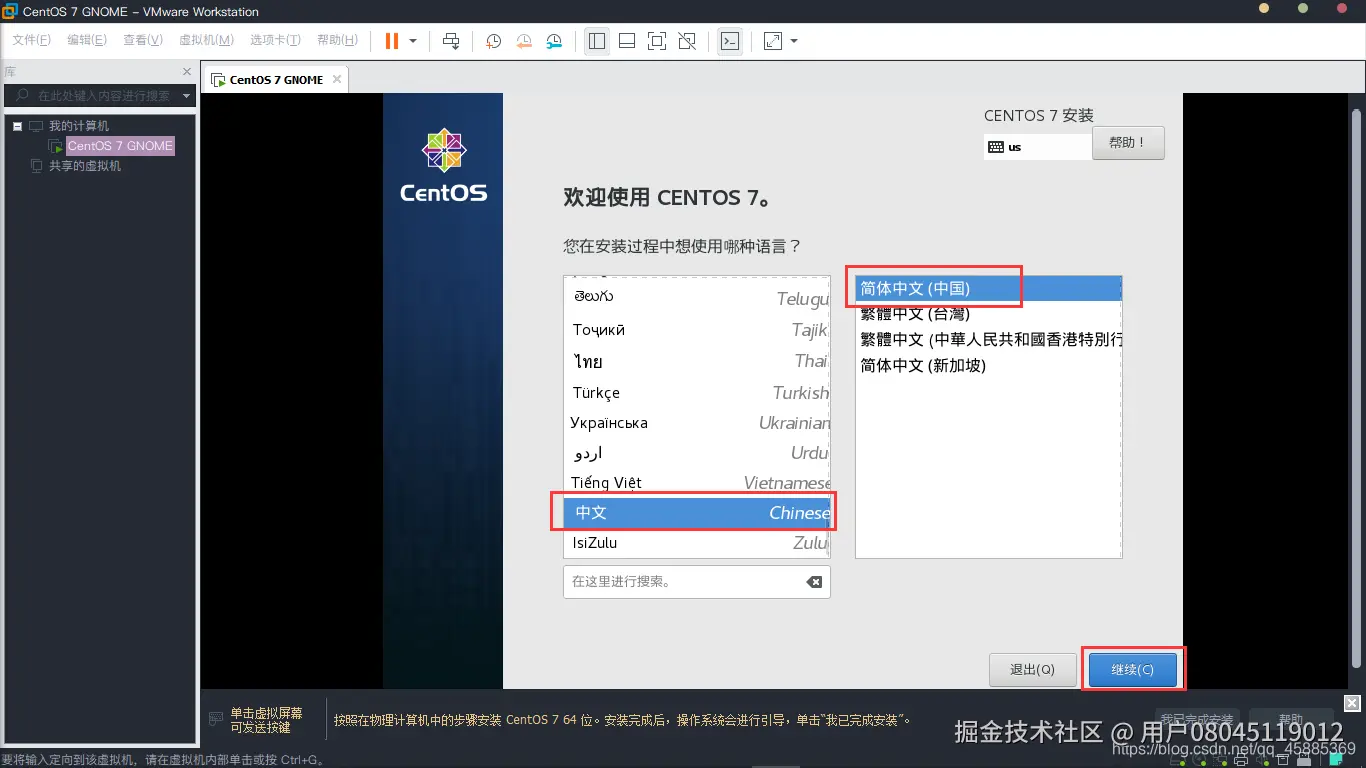
Task: Choose the 繁體中文 (中華人民共和國香港特別行政區) locale
Action: tap(988, 340)
